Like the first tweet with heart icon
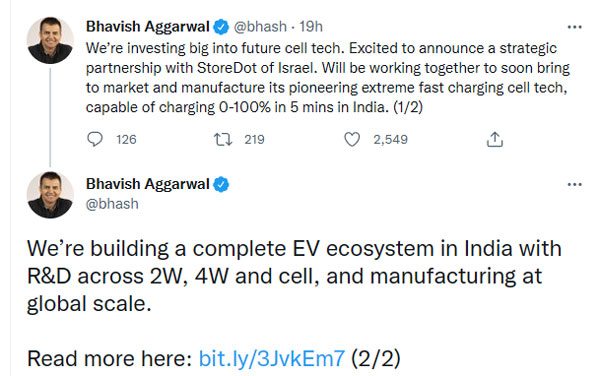The image size is (600, 376). [x=352, y=139]
